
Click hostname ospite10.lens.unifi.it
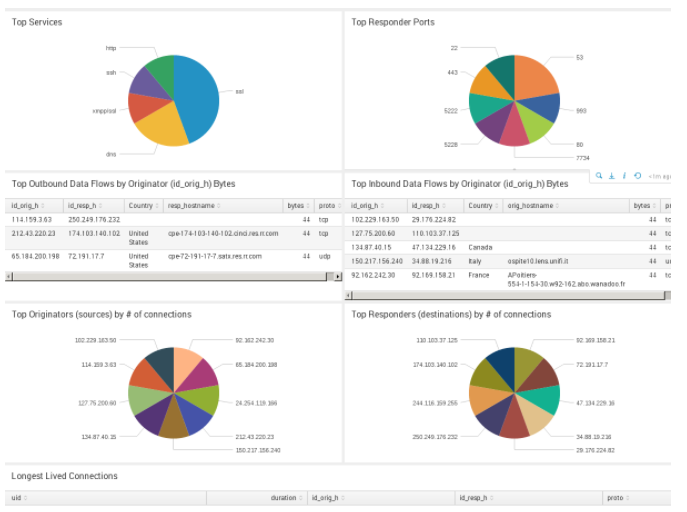538,261
